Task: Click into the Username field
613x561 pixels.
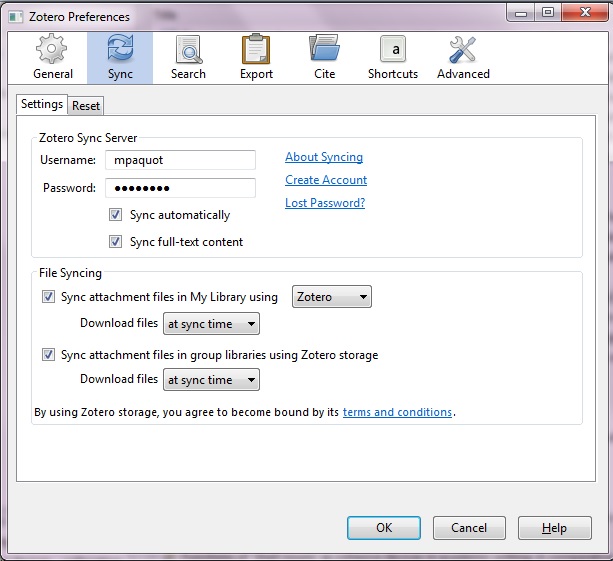Action: tap(180, 160)
